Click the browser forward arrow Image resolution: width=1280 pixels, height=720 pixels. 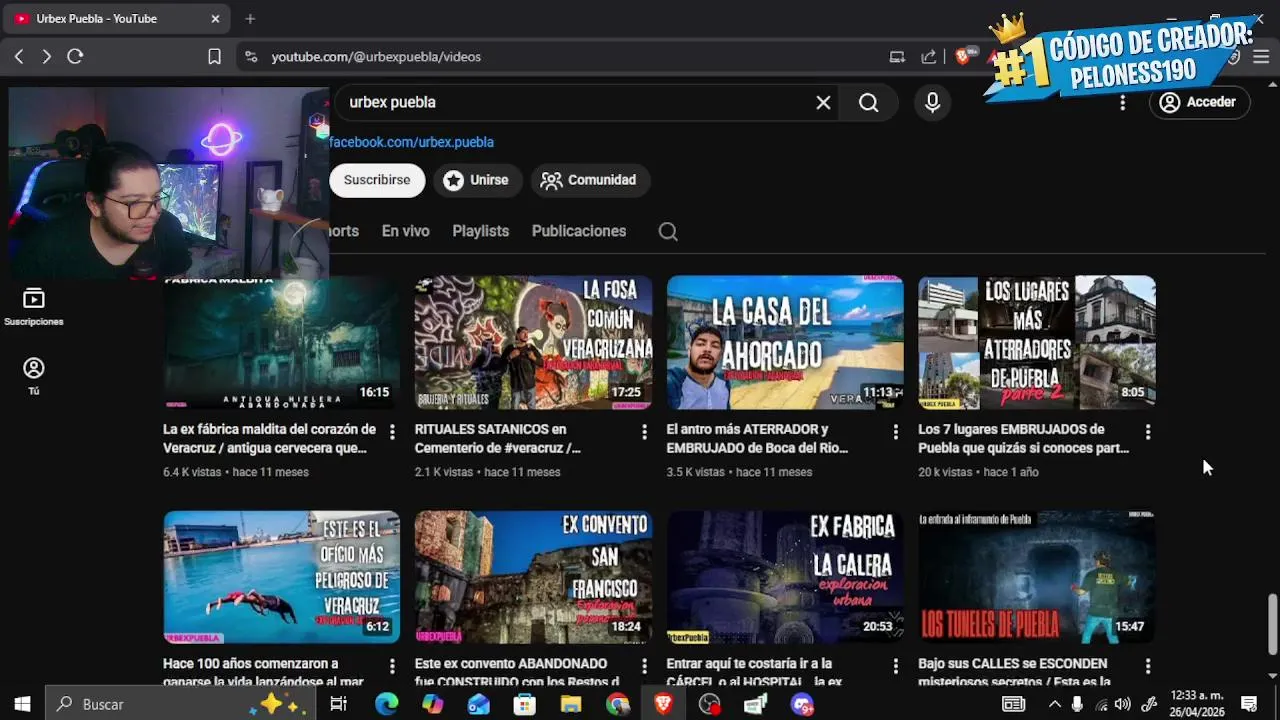click(x=46, y=57)
